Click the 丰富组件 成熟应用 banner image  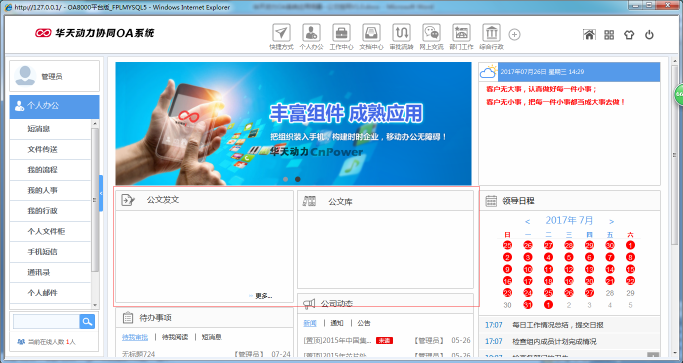click(293, 123)
